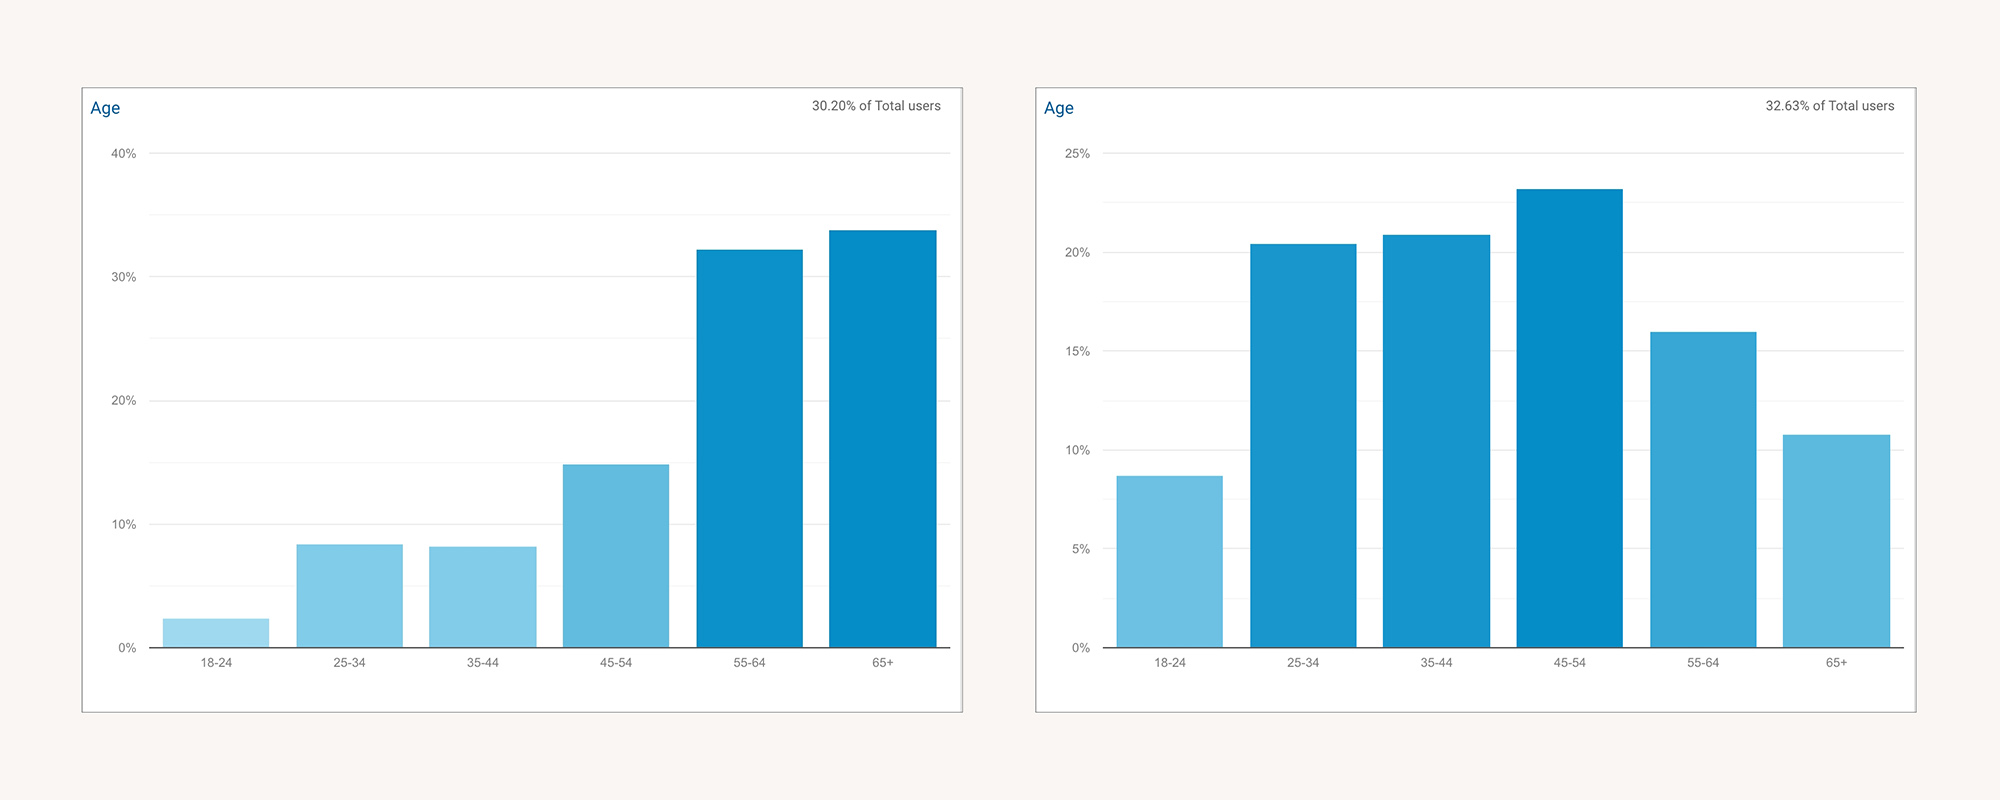Viewport: 2000px width, 800px height.
Task: Click the 45-54 axis label under right chart
Action: 1569,663
